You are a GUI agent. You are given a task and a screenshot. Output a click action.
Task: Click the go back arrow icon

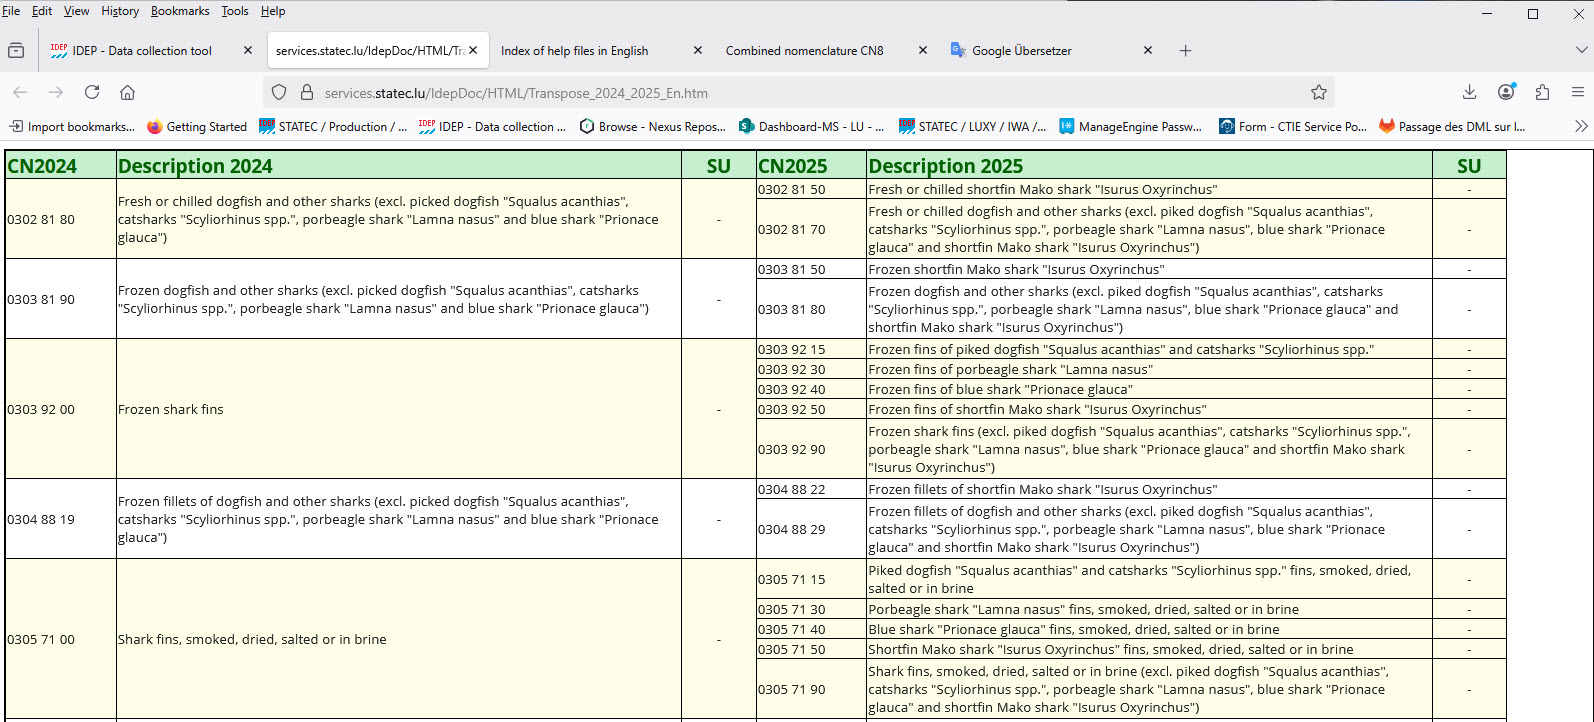click(20, 92)
